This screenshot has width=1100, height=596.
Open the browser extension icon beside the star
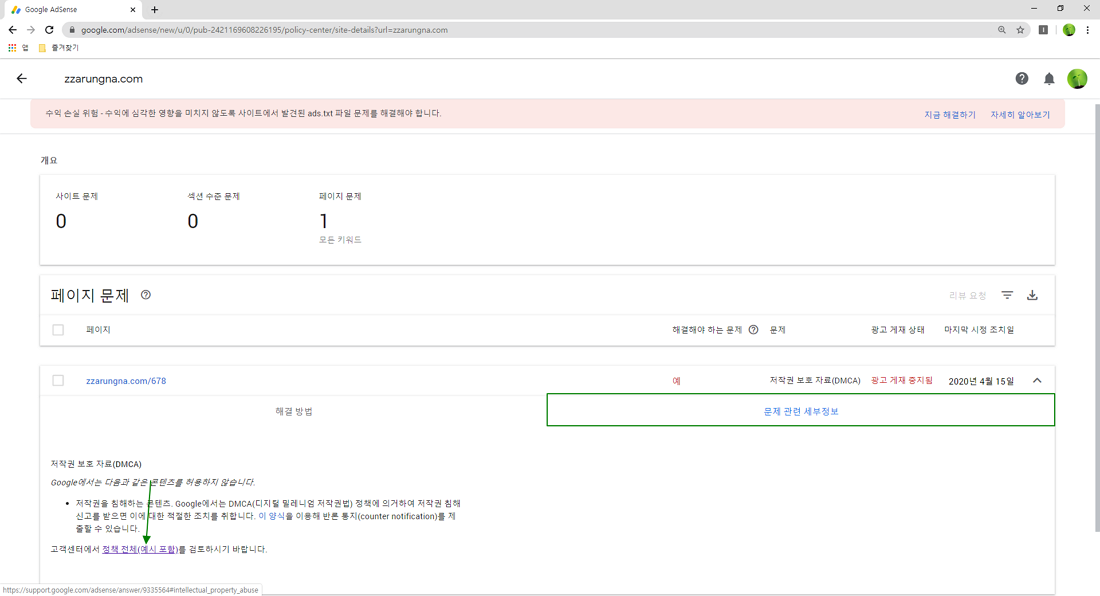coord(1043,30)
